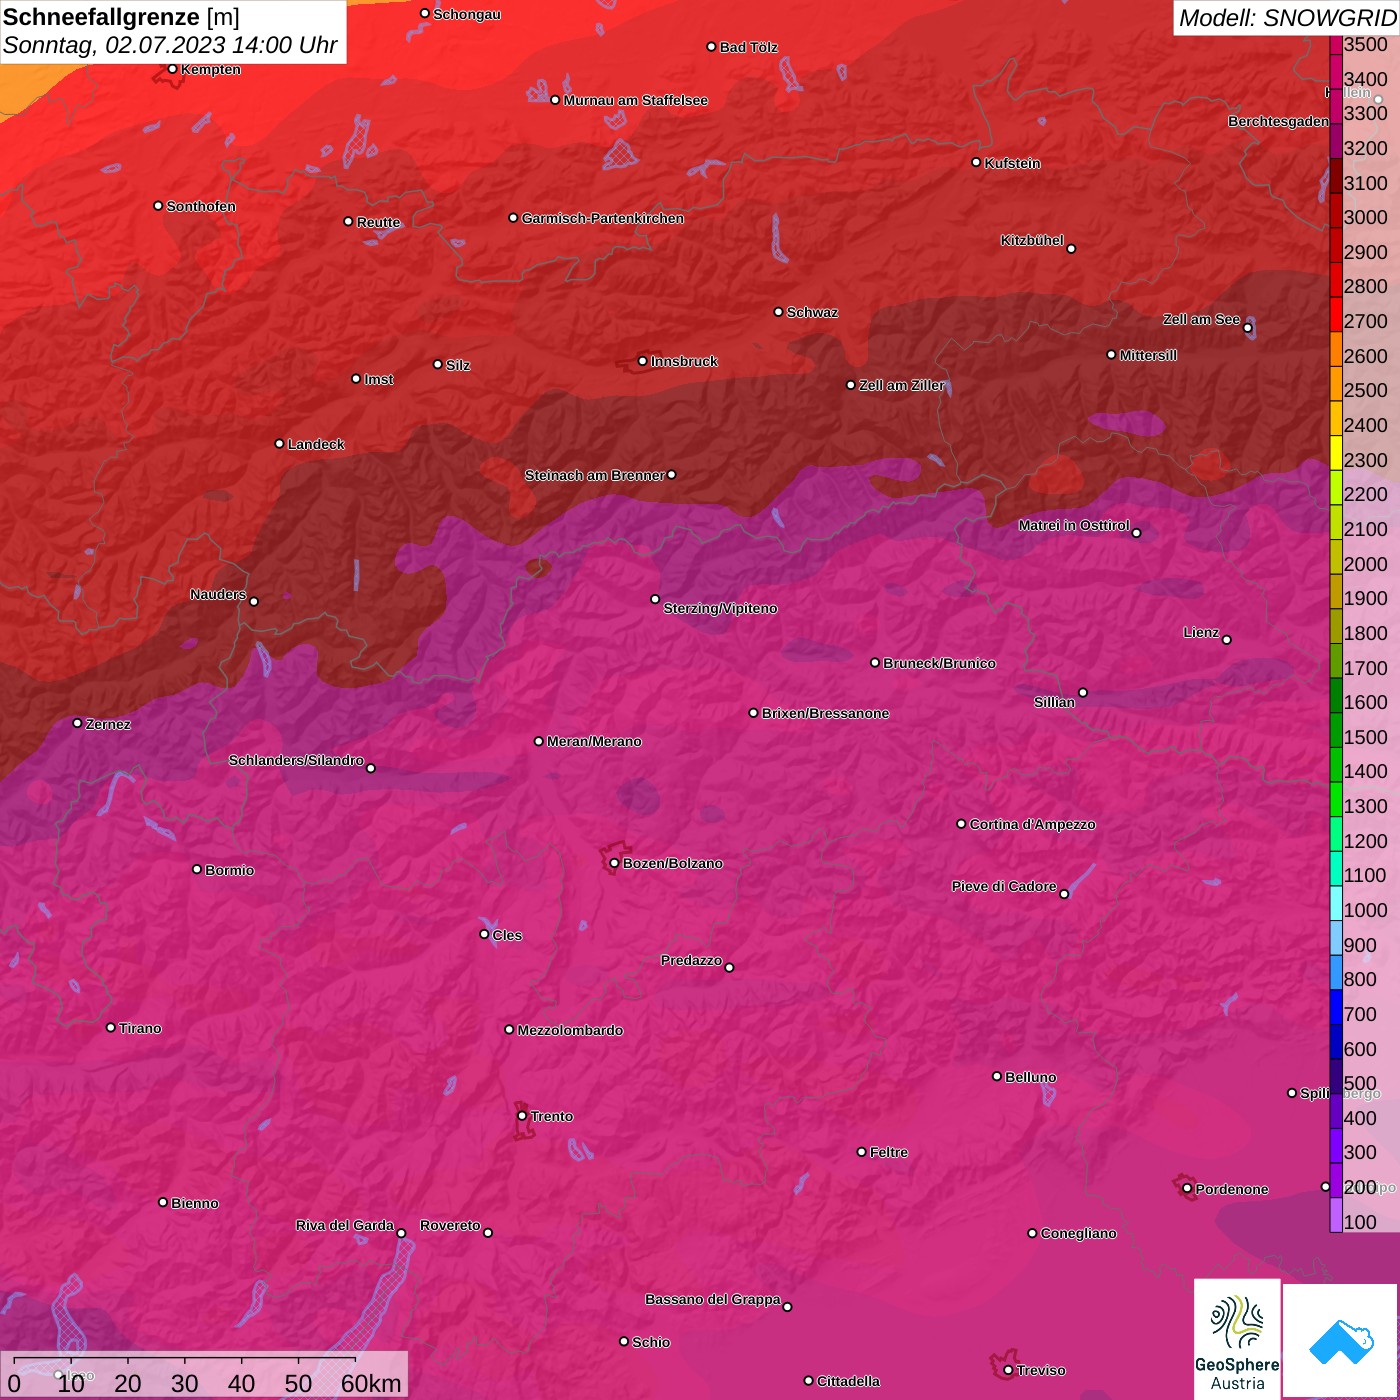Select the Innsbruck city marker dot
Screen dimensions: 1400x1400
[642, 361]
